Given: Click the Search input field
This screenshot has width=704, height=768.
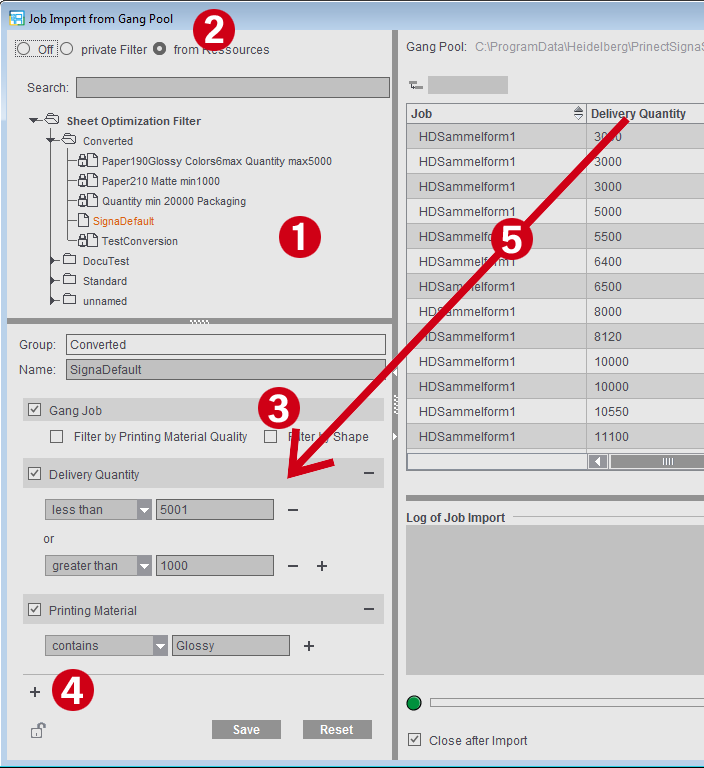Looking at the screenshot, I should pos(232,88).
